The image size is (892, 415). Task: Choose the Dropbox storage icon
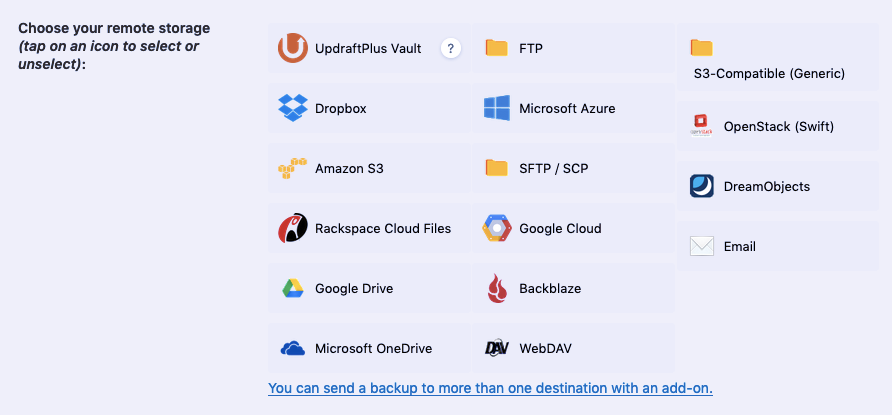293,108
